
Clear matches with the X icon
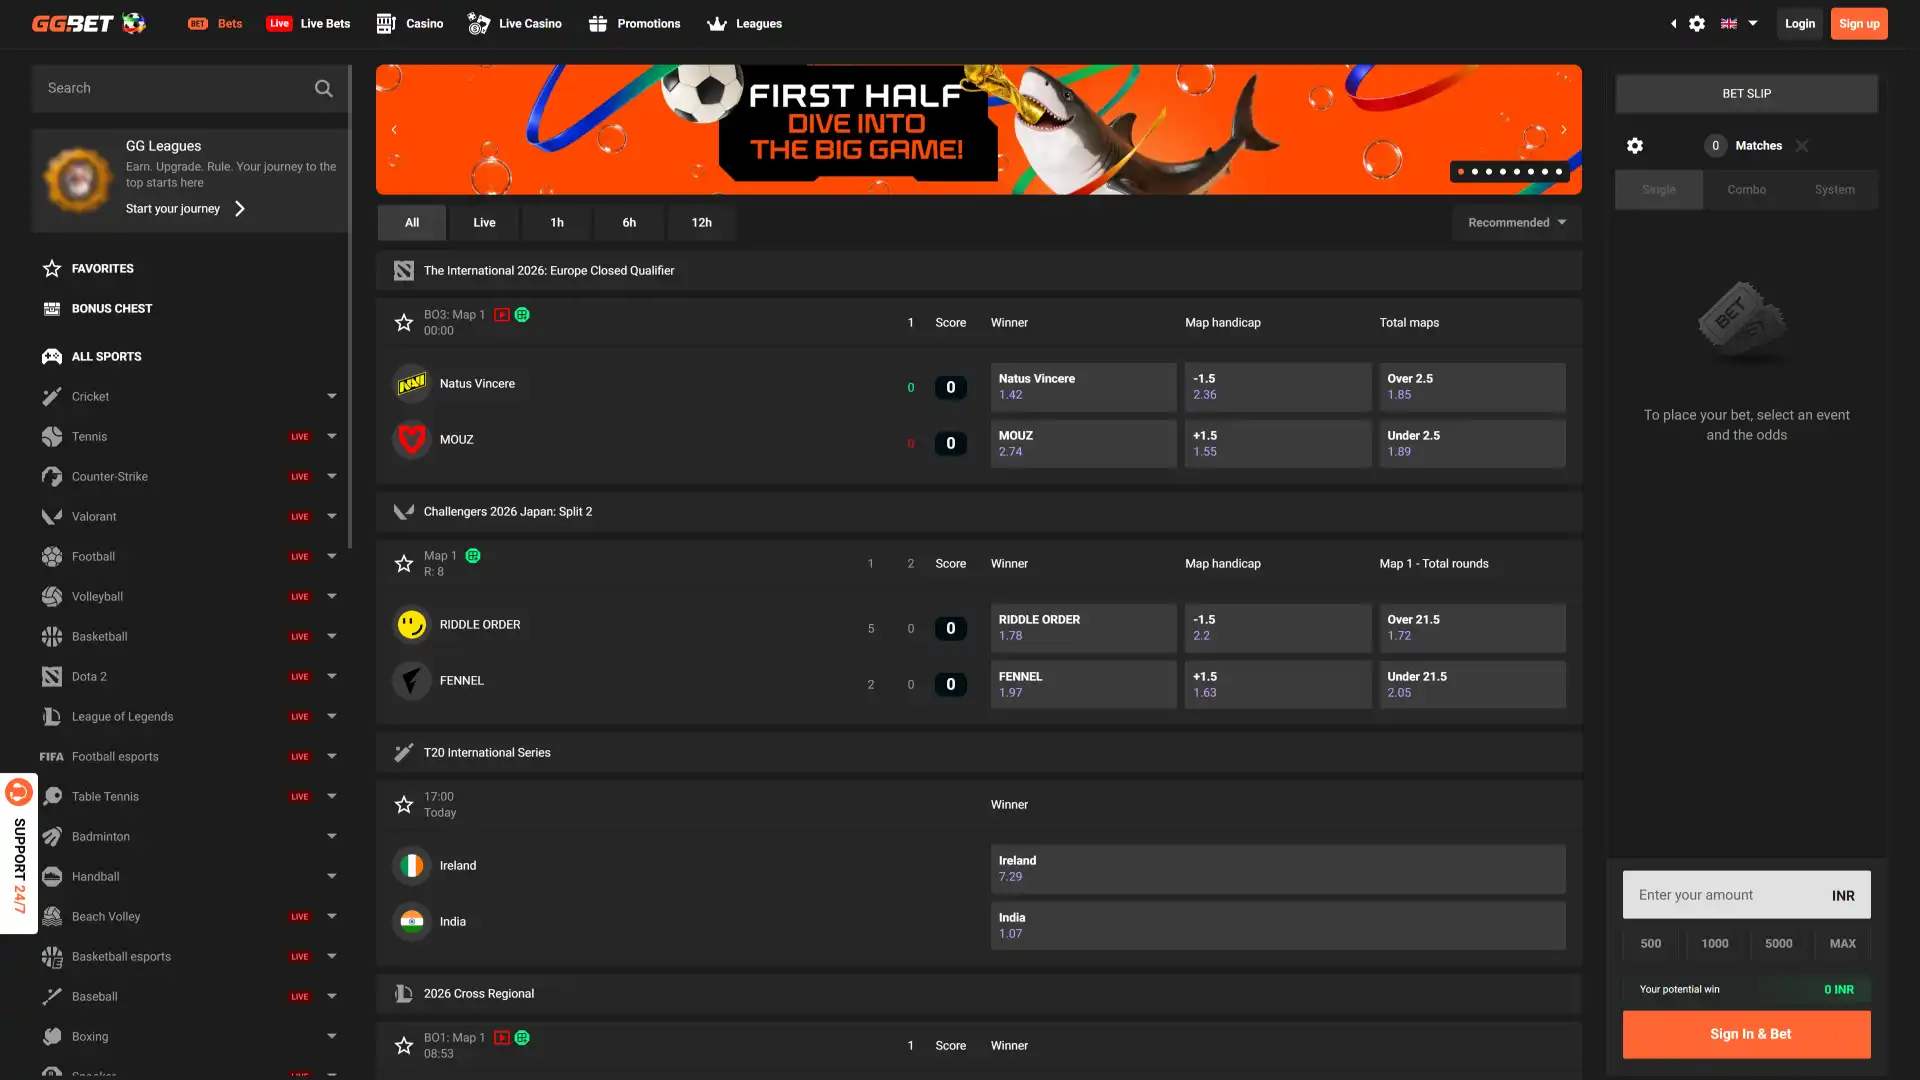pos(1802,146)
